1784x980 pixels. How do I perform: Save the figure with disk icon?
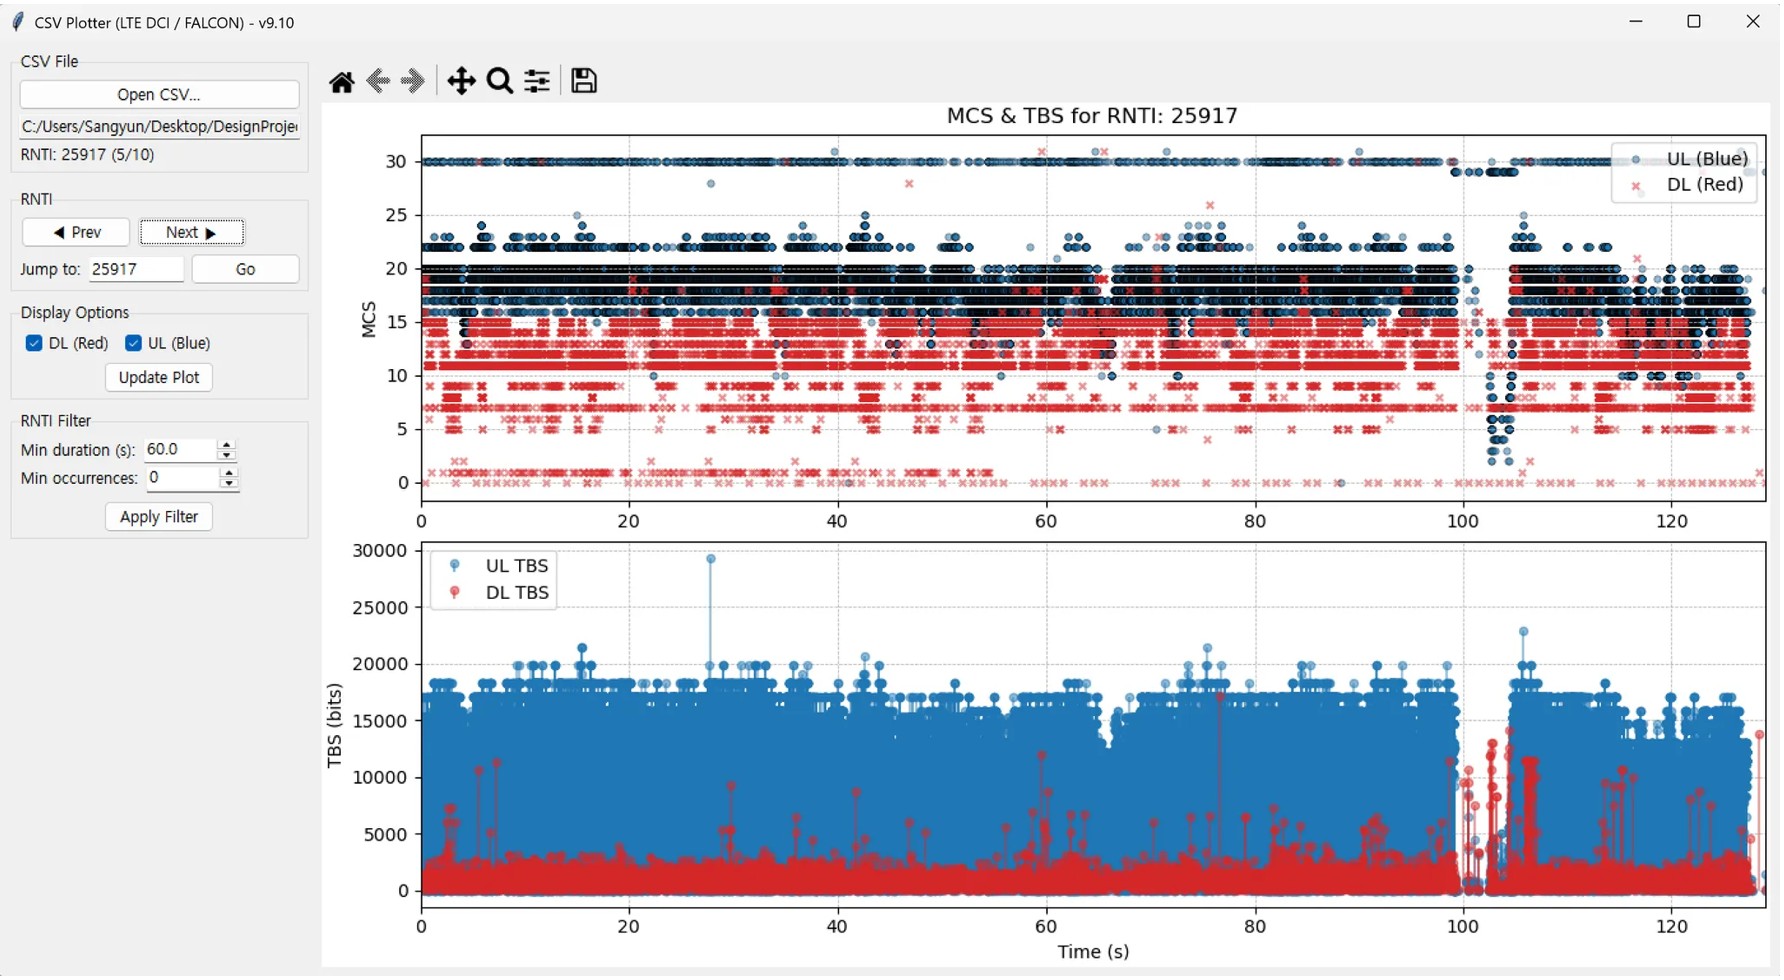[584, 81]
